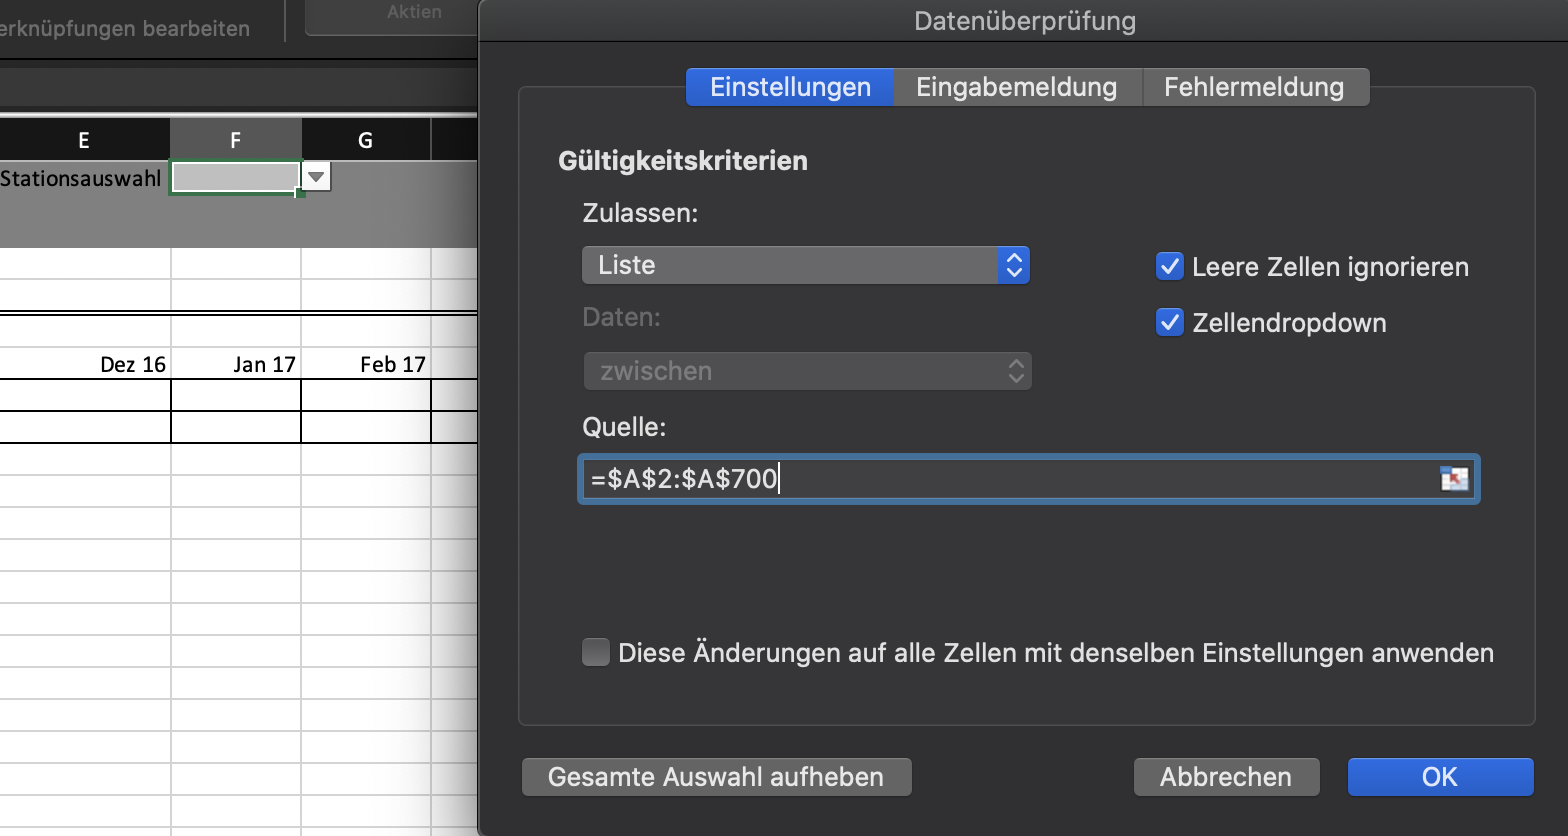Switch to the Fehlermeldung tab
Screen dimensions: 1568x836
[x=1254, y=87]
